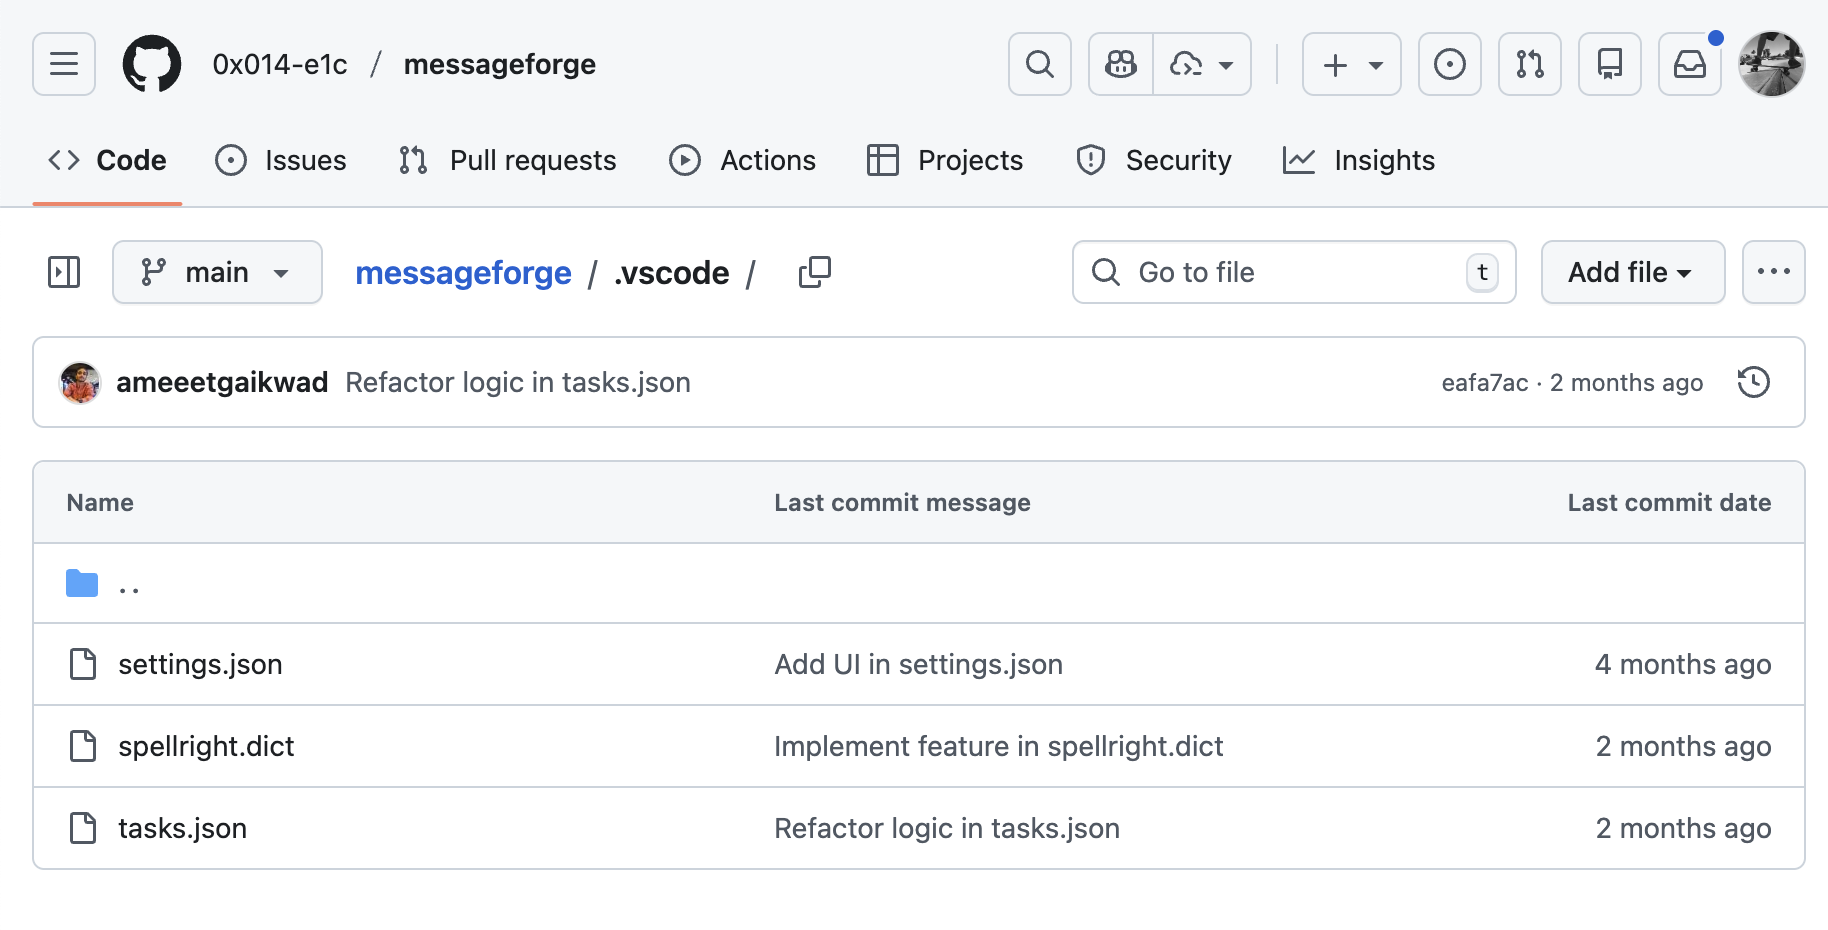Open Copilot chat icon

coord(1121,64)
